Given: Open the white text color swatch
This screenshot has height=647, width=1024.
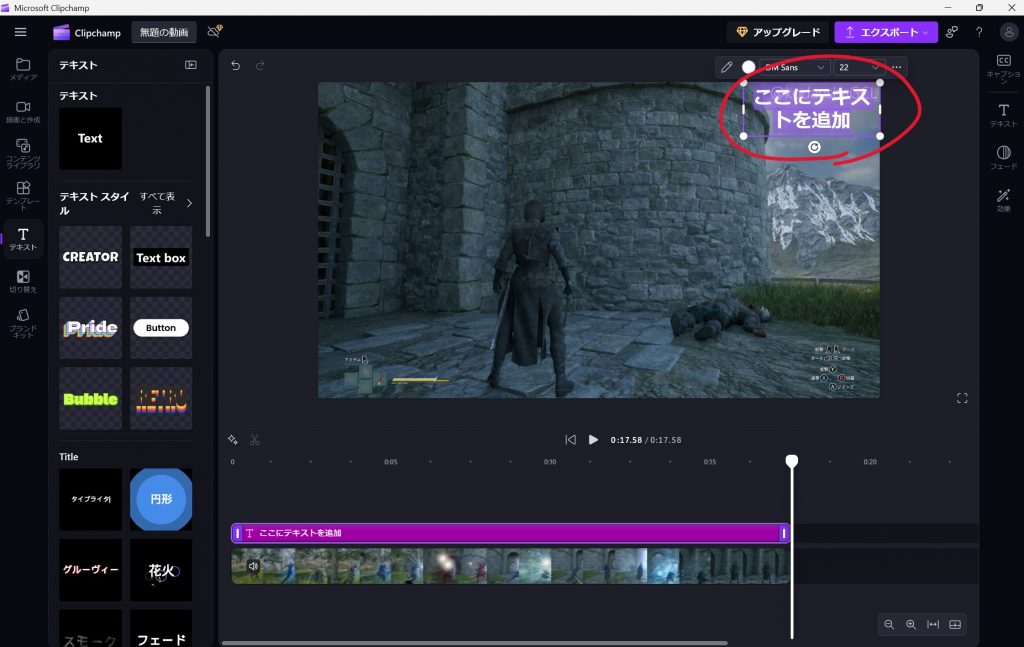Looking at the screenshot, I should (748, 67).
